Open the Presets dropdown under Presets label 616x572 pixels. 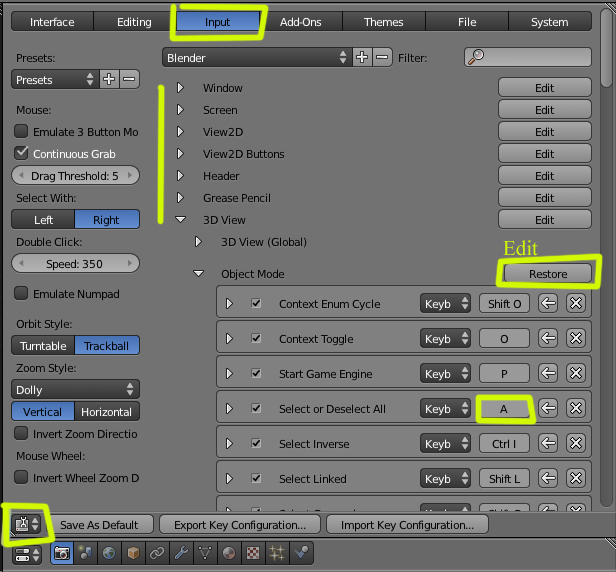tap(55, 80)
